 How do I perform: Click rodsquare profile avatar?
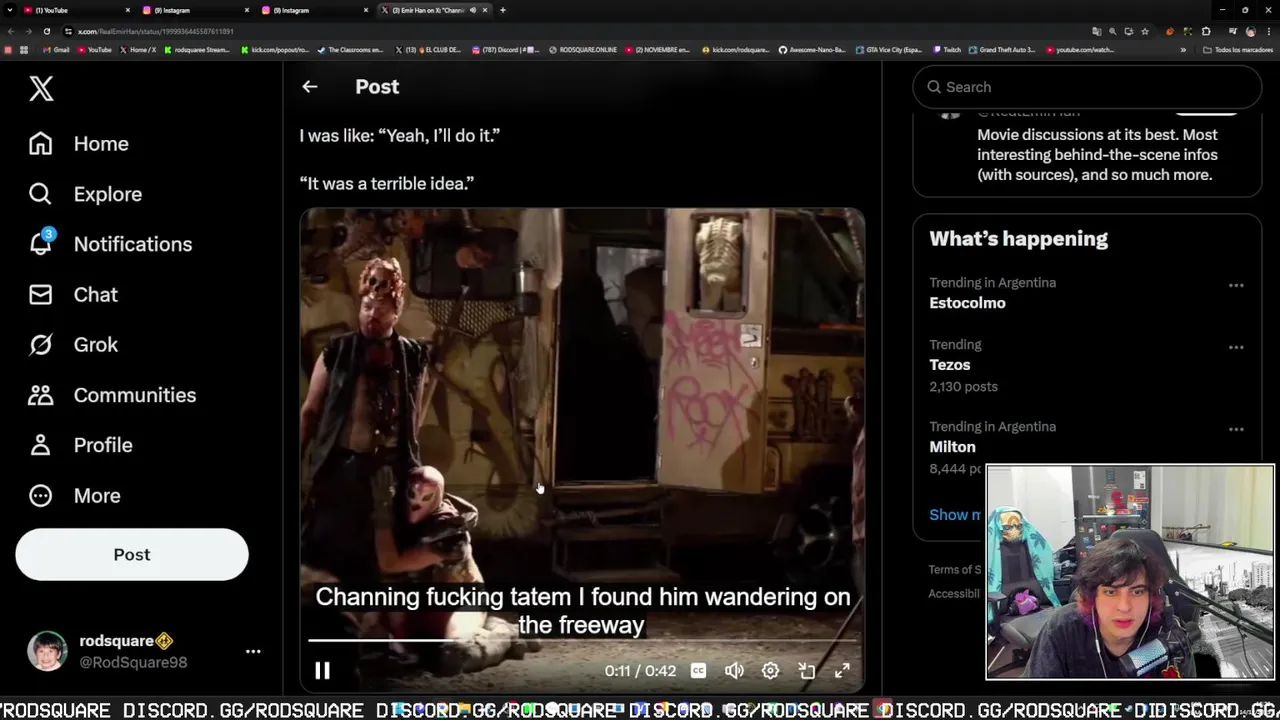tap(47, 651)
